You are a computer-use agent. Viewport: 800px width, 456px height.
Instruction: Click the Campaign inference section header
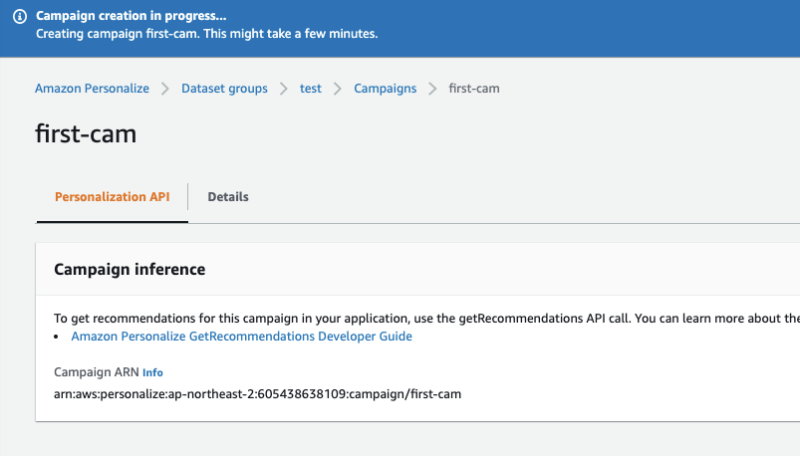(129, 269)
